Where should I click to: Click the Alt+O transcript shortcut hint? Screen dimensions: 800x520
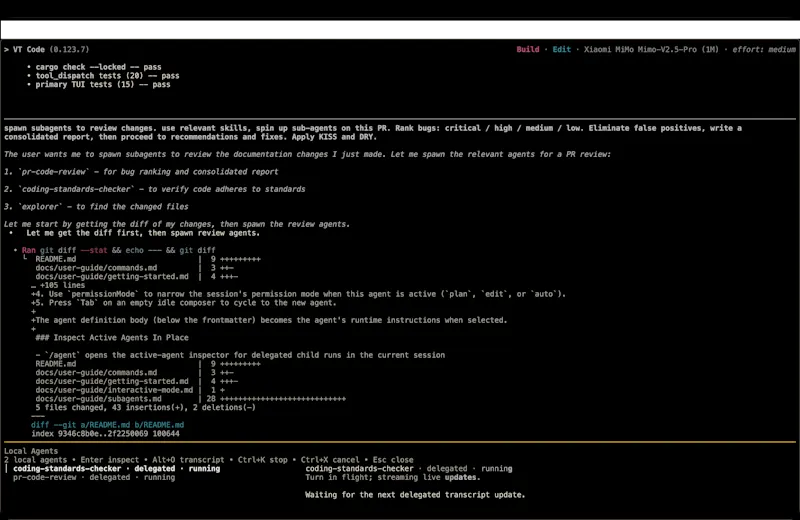click(188, 460)
